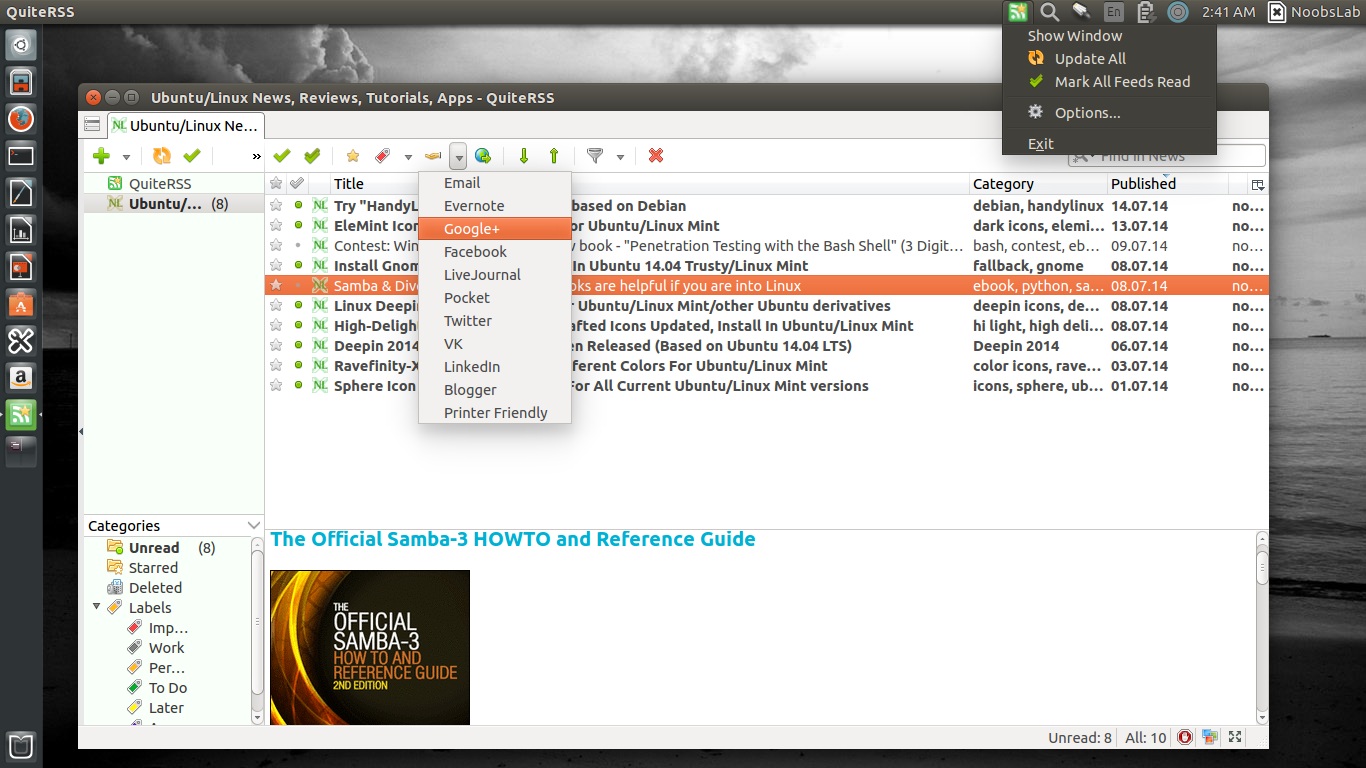
Task: Toggle read status dot on 'Linux Deepin' row
Action: pos(298,306)
